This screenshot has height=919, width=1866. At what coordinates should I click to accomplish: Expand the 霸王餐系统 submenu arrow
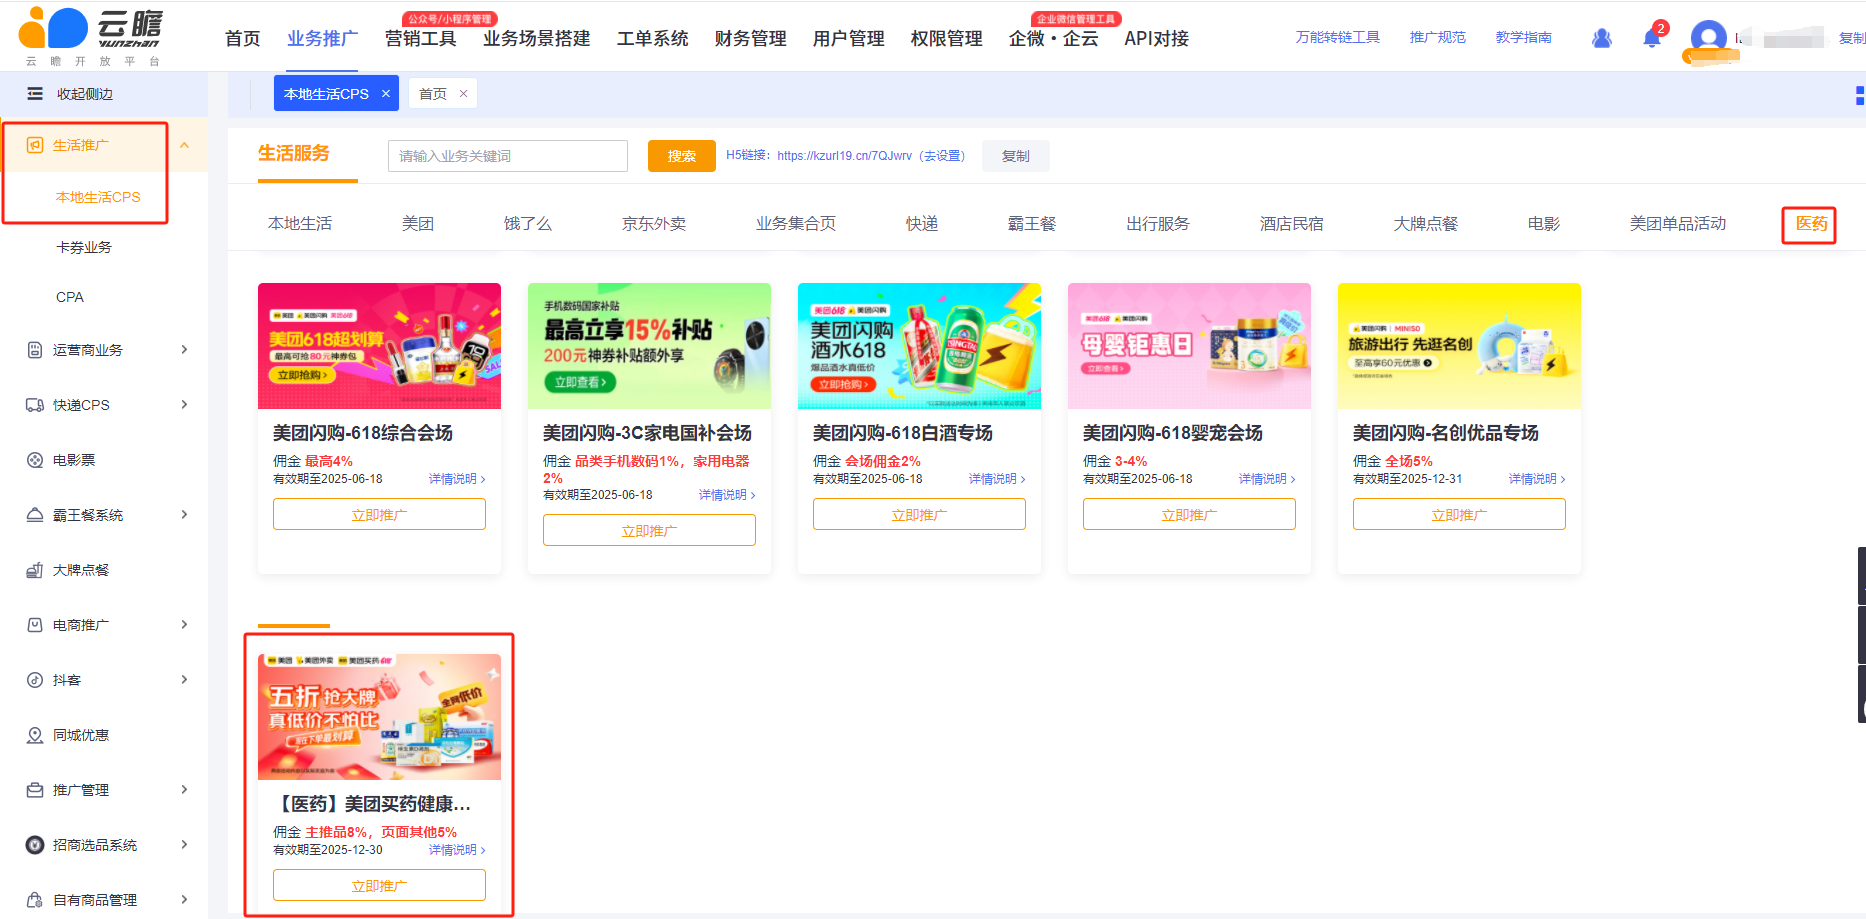click(185, 514)
